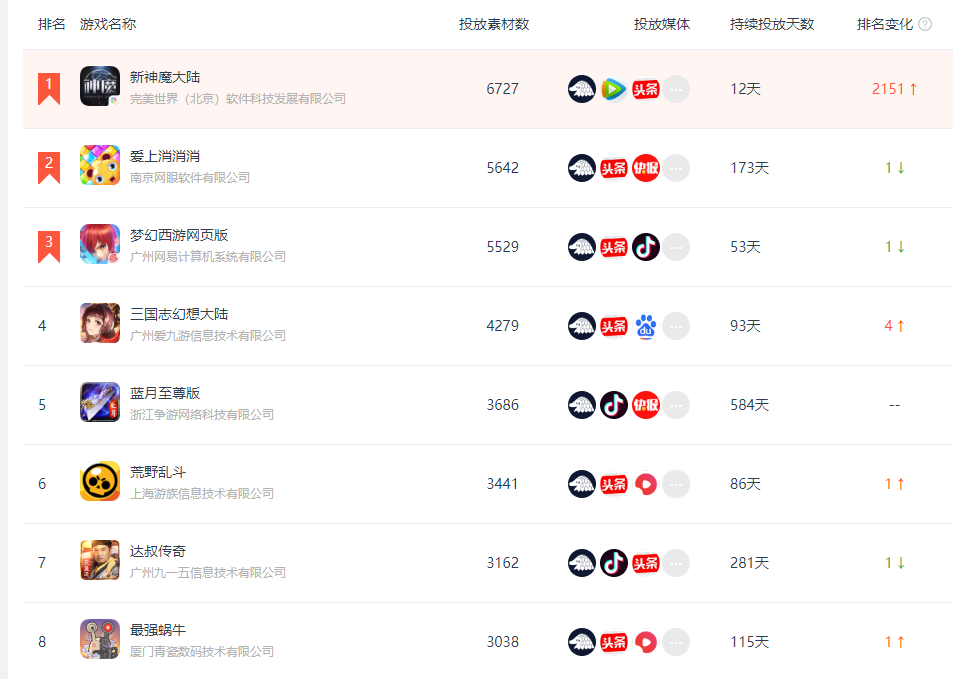Screen dimensions: 955x679
Task: Show more media for 新神魔大陆
Action: 676,90
